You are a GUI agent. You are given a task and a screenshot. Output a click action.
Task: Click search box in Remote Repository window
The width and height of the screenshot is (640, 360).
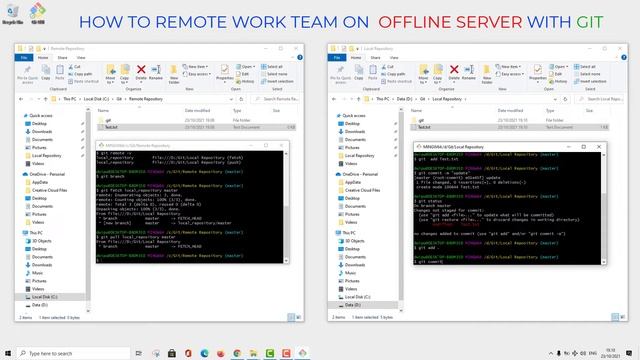click(x=276, y=99)
